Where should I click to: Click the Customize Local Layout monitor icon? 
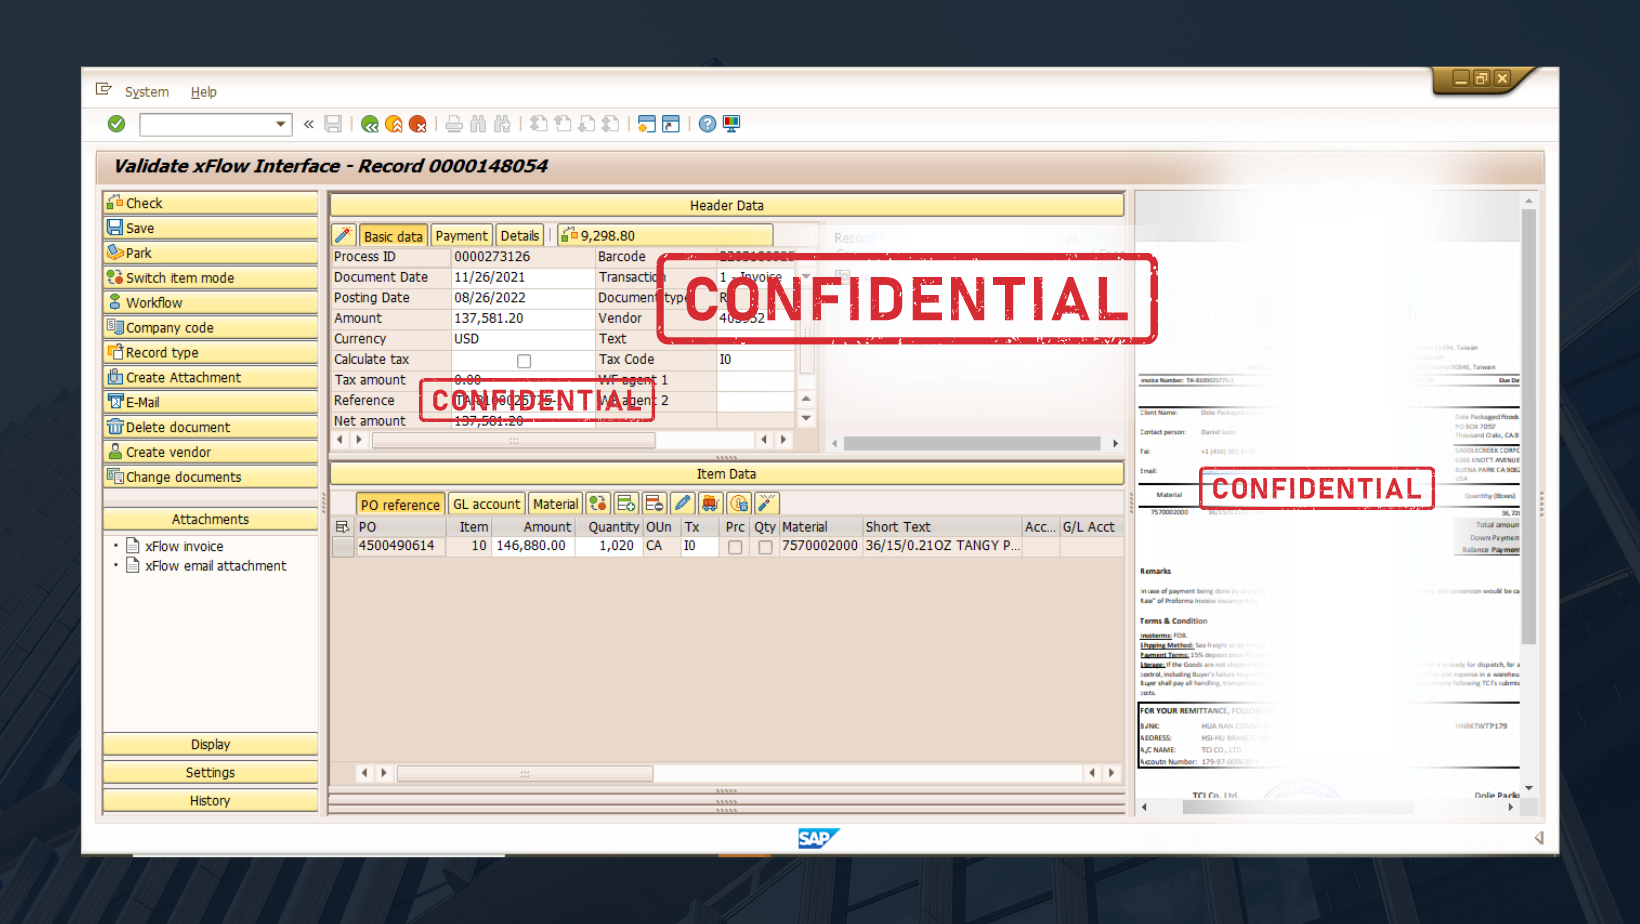pos(731,124)
